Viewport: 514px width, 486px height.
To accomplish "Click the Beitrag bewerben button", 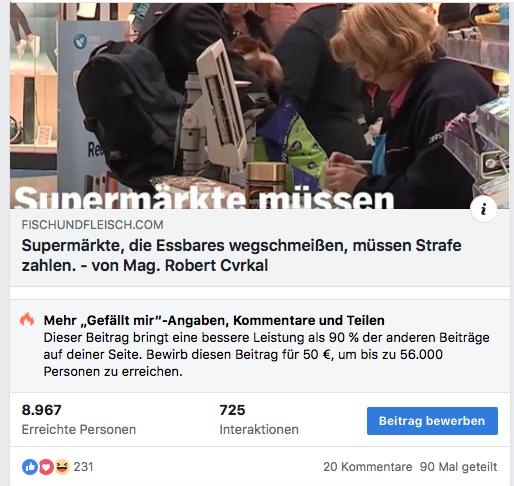I will click(x=432, y=421).
